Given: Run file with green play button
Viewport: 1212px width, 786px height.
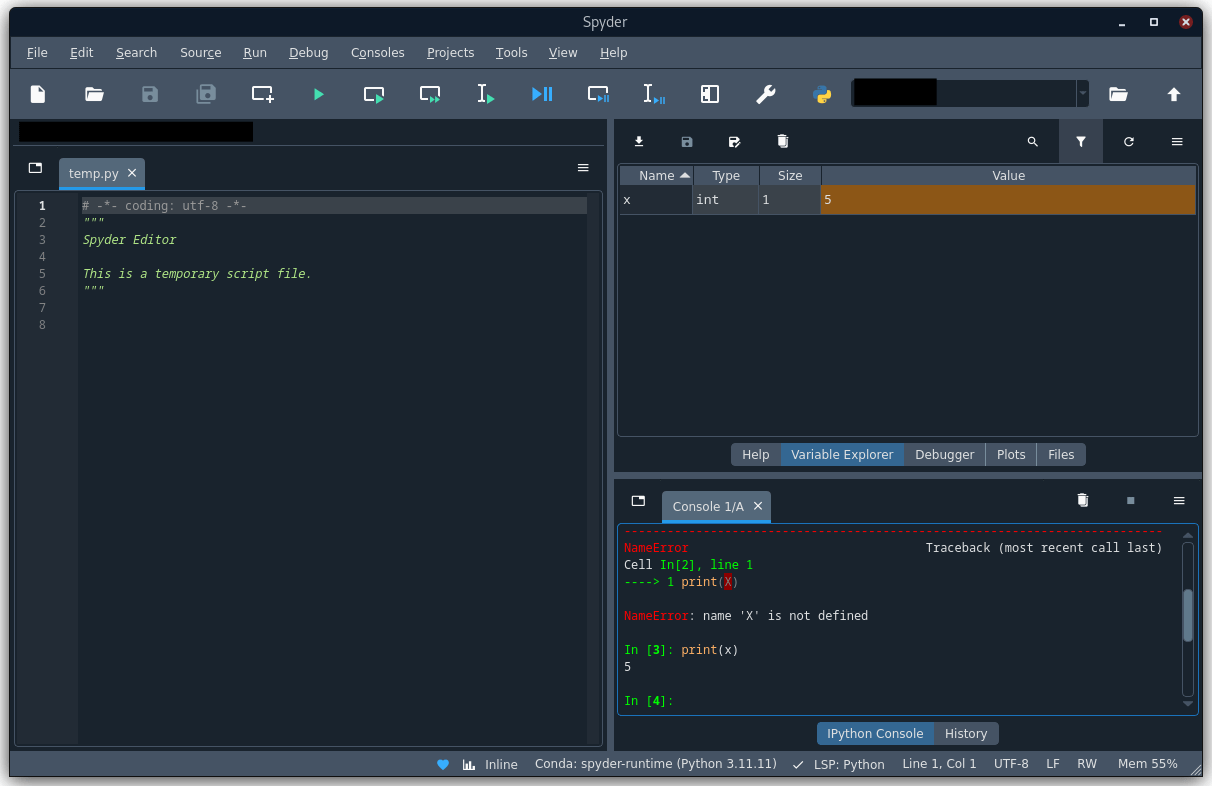Looking at the screenshot, I should 318,94.
